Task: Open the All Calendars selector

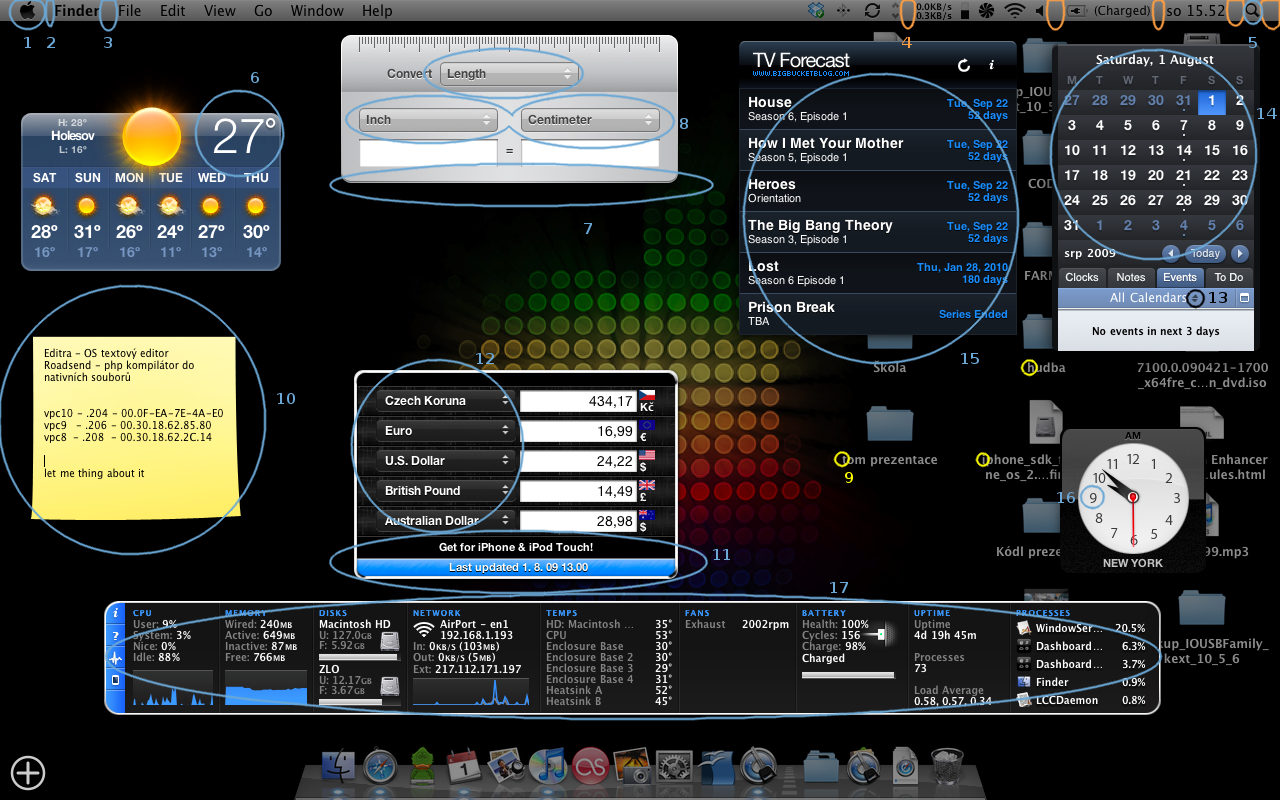Action: point(1155,298)
